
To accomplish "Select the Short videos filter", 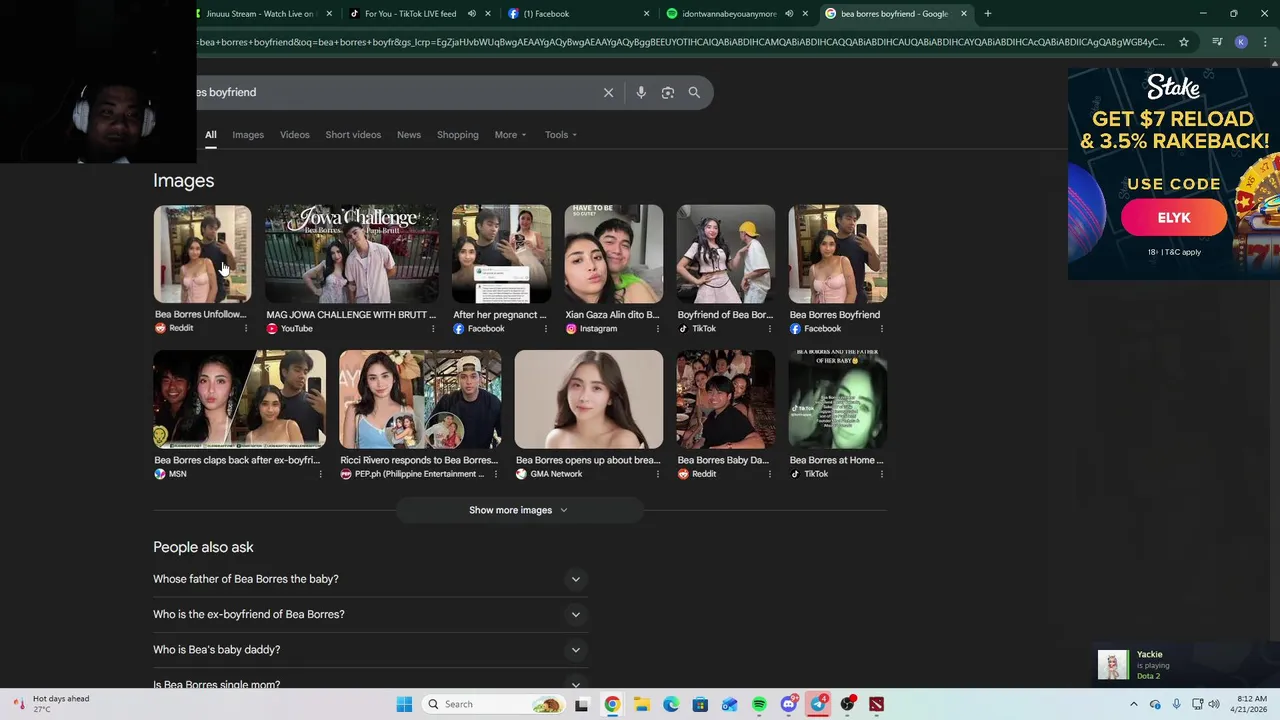I will coord(353,135).
